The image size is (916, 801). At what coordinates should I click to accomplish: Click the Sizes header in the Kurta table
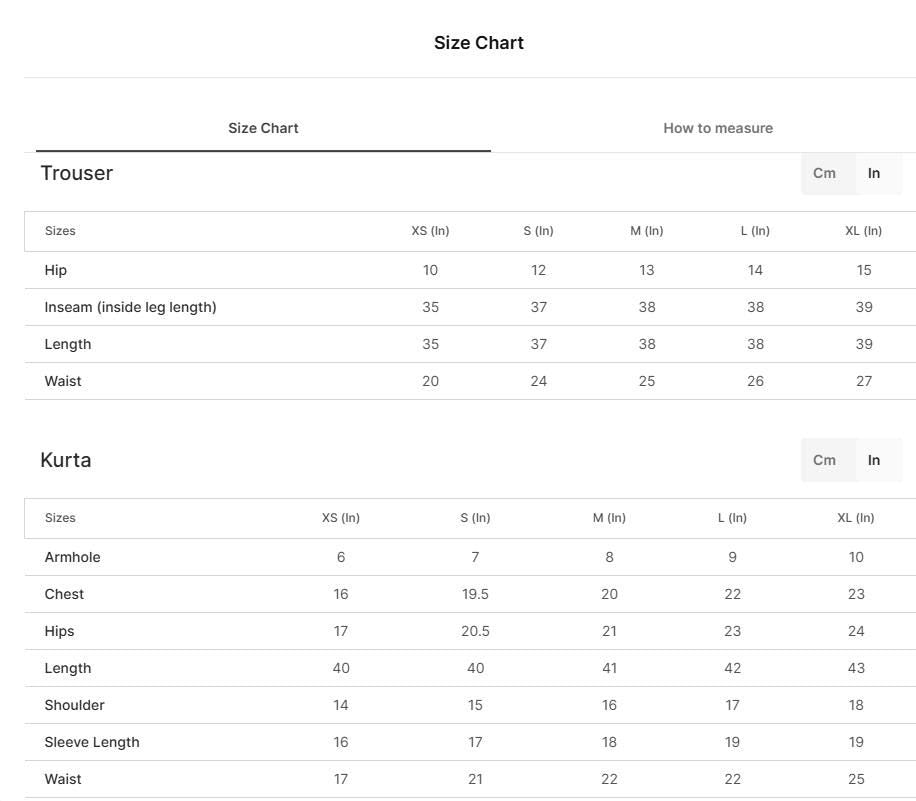click(60, 518)
